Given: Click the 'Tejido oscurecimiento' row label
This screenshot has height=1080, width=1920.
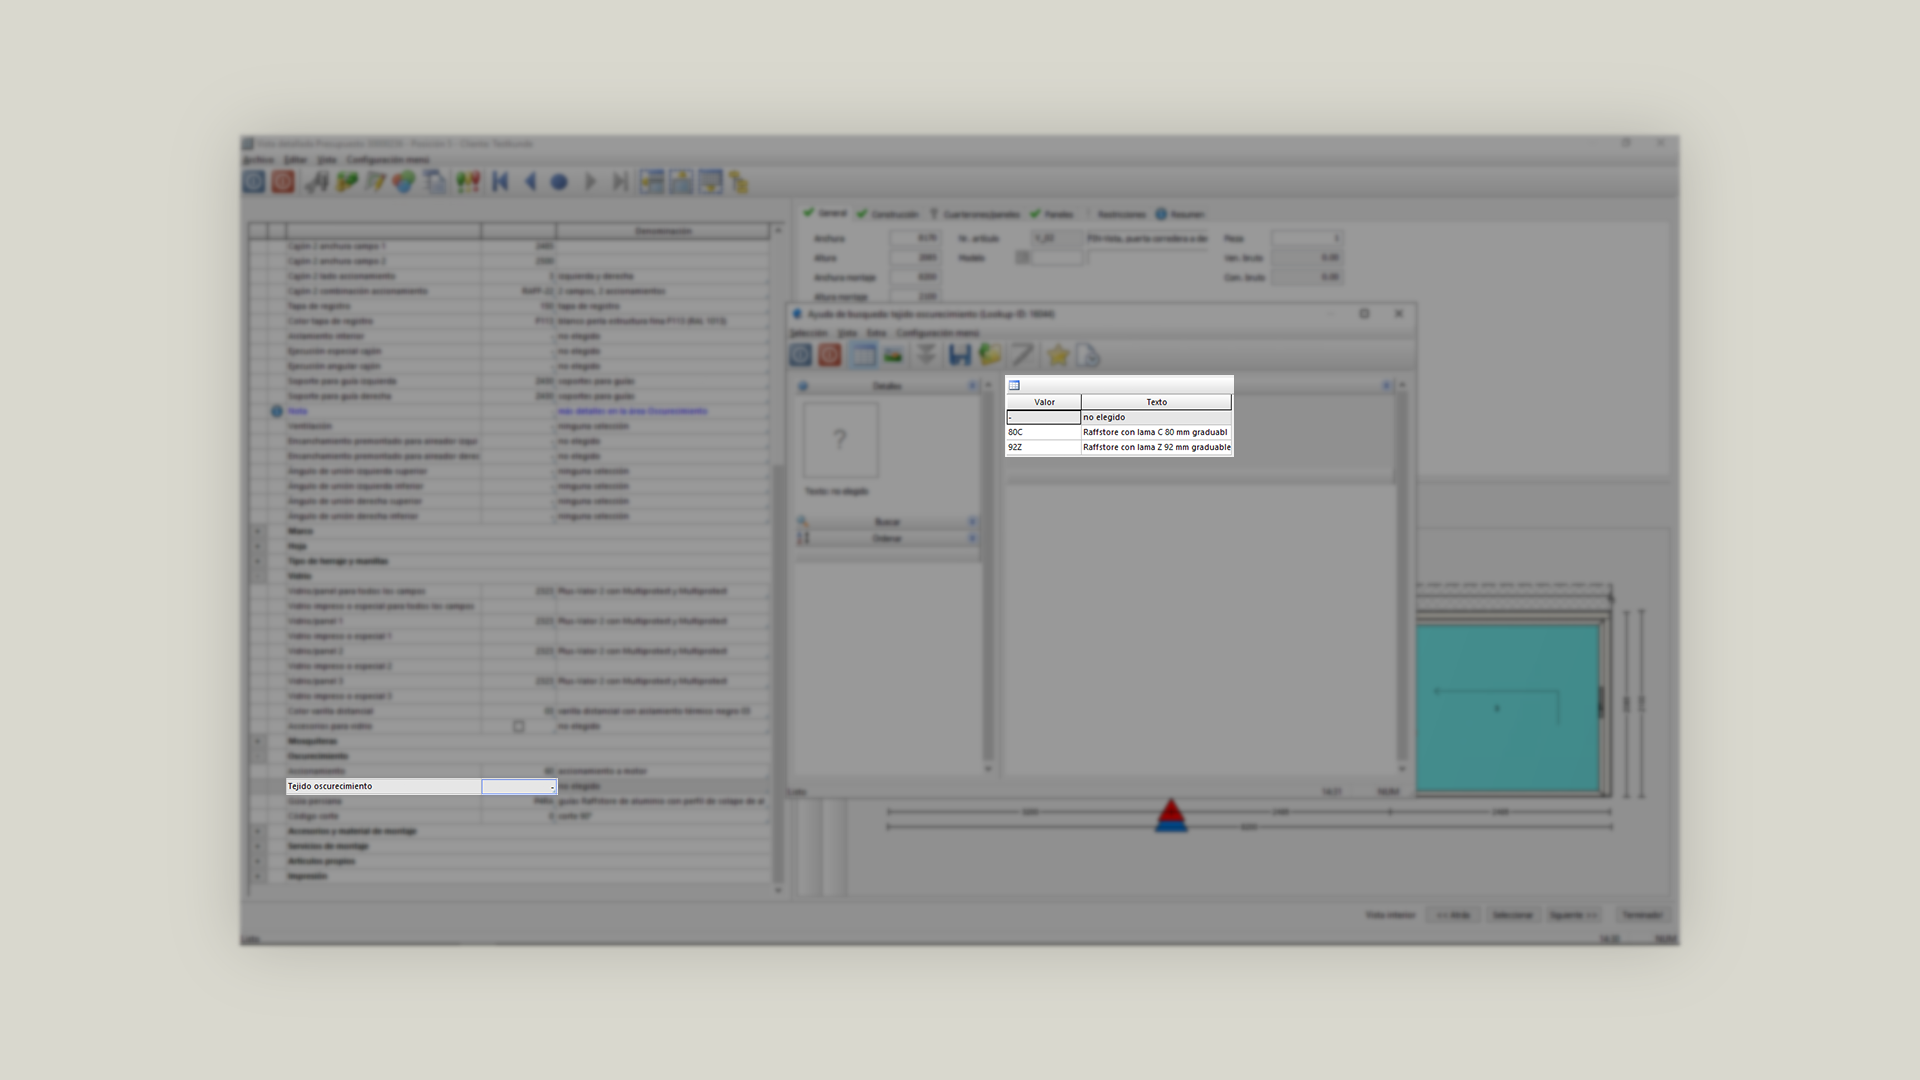Looking at the screenshot, I should (384, 786).
